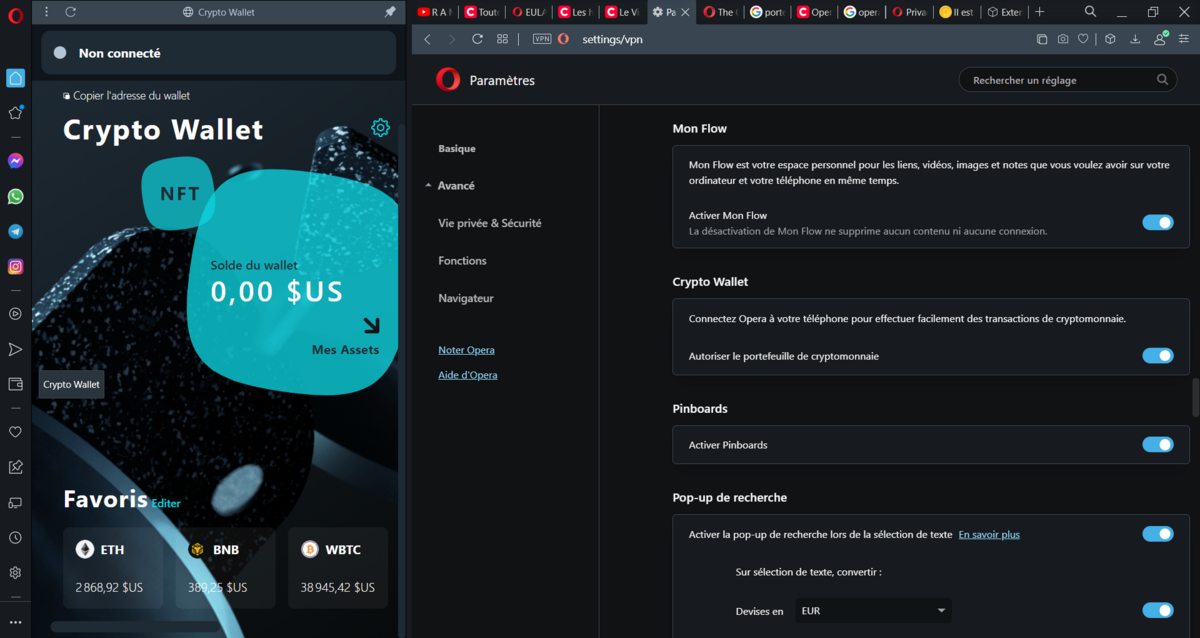The image size is (1200, 638).
Task: Open the Player icon in the sidebar
Action: (15, 313)
